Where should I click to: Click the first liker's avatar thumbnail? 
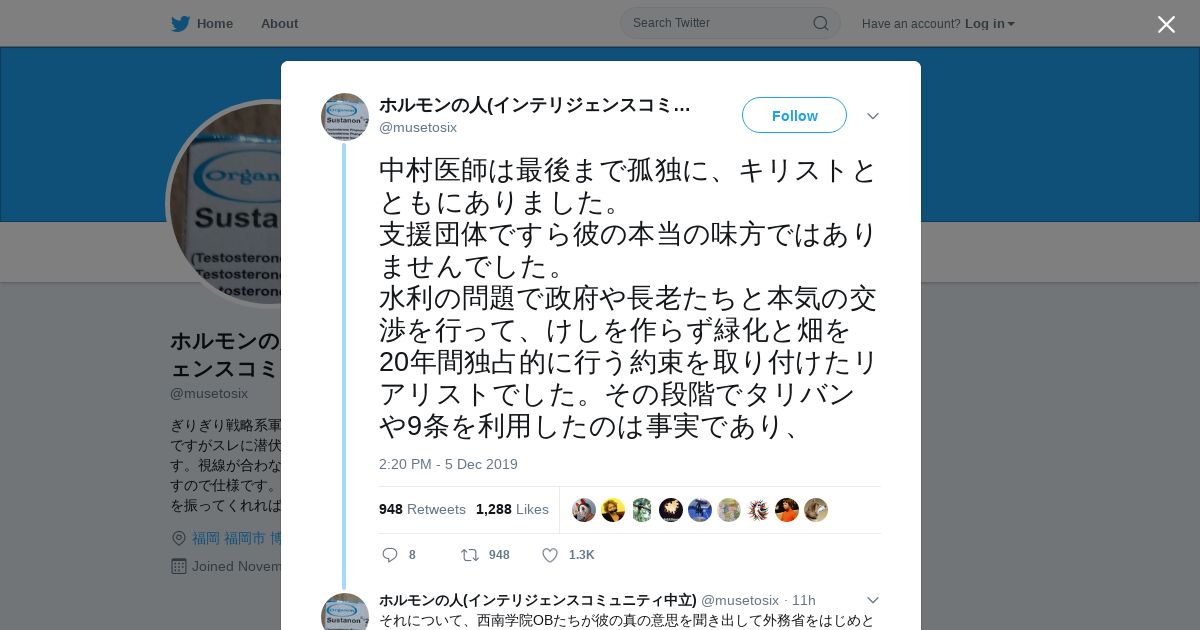(584, 510)
